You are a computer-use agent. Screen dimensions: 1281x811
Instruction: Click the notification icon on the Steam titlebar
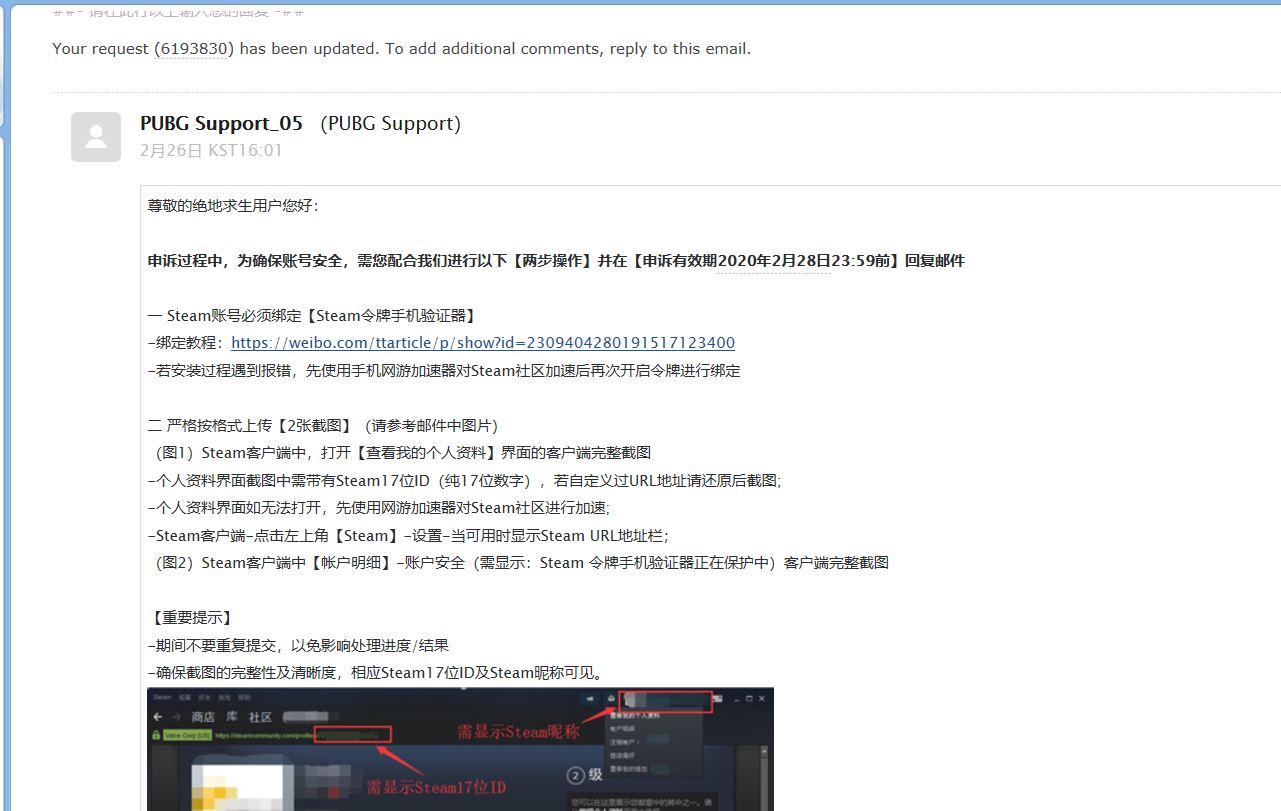tap(612, 698)
